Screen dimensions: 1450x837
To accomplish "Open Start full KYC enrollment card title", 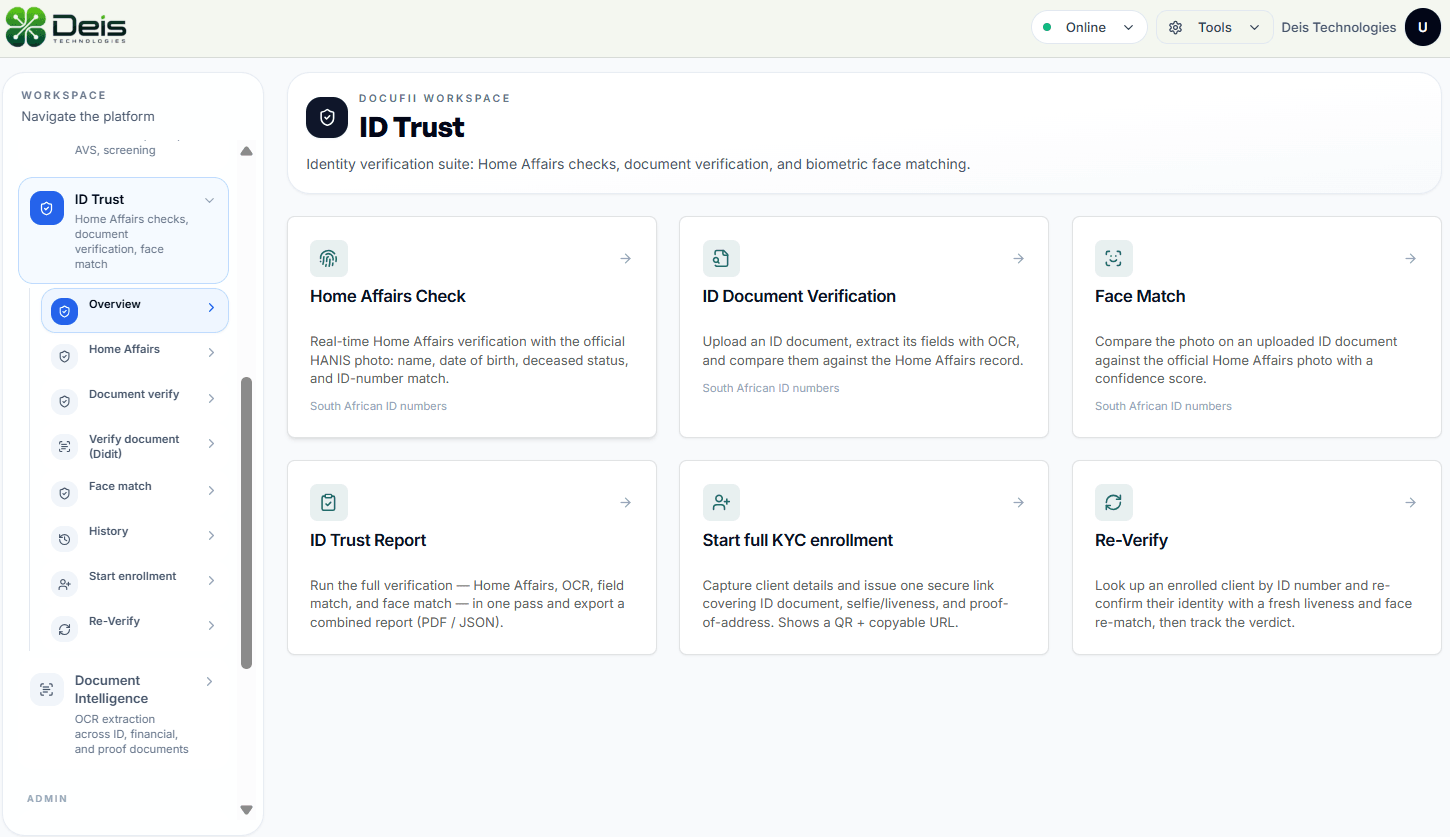I will (x=798, y=540).
